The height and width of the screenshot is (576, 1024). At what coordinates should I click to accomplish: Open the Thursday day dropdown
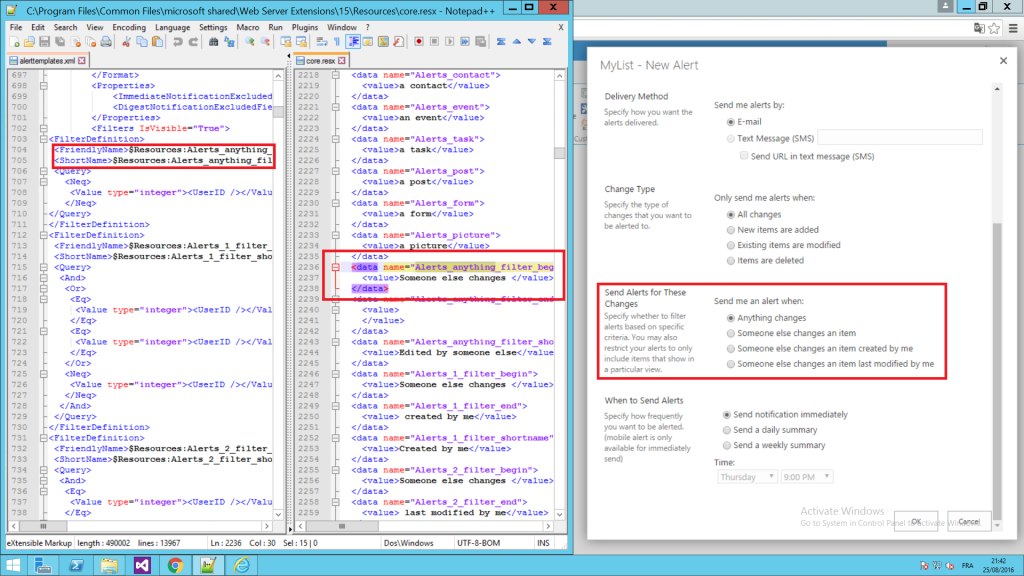coord(746,477)
